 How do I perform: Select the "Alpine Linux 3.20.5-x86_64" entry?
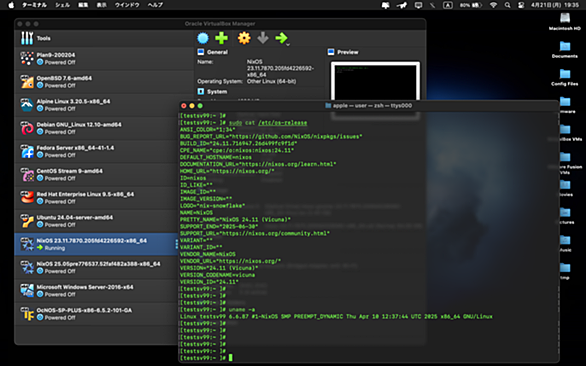[73, 101]
